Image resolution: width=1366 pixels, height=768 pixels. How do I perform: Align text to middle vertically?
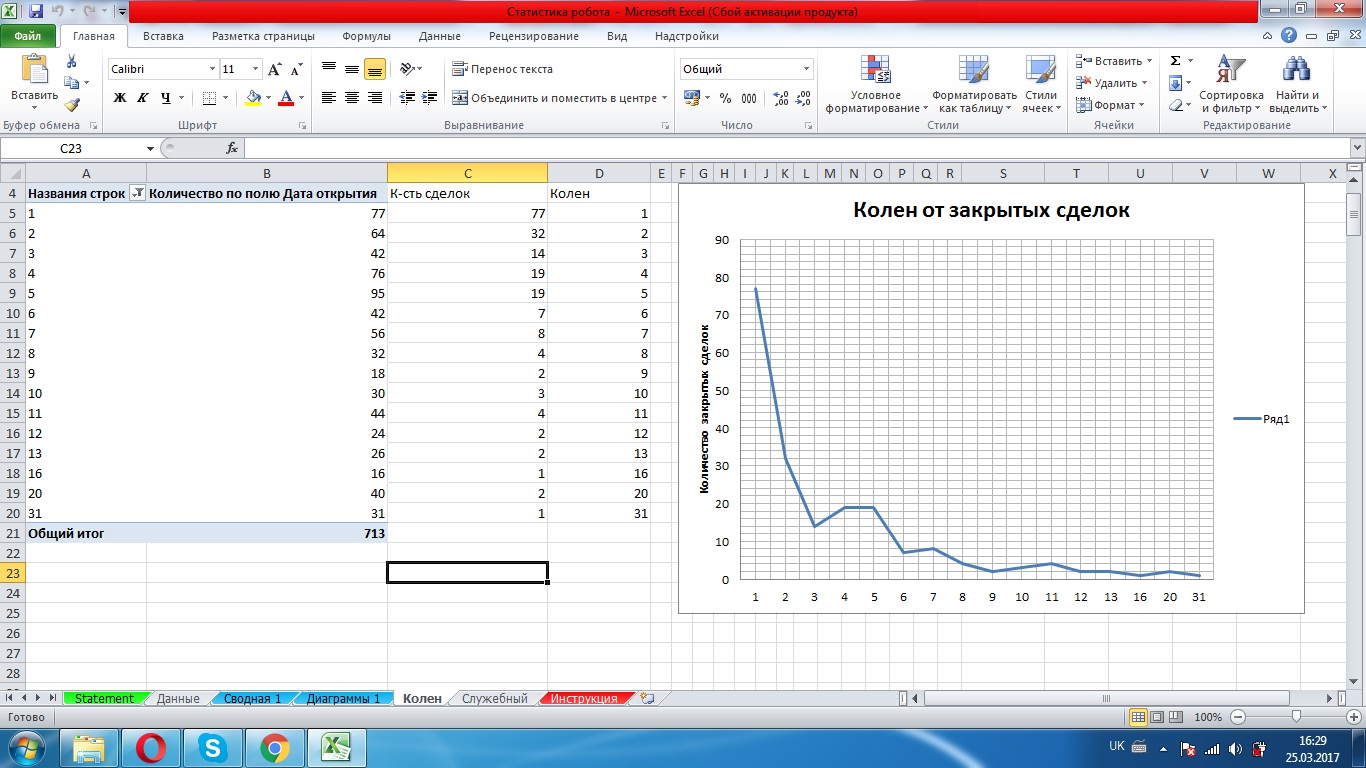click(352, 69)
